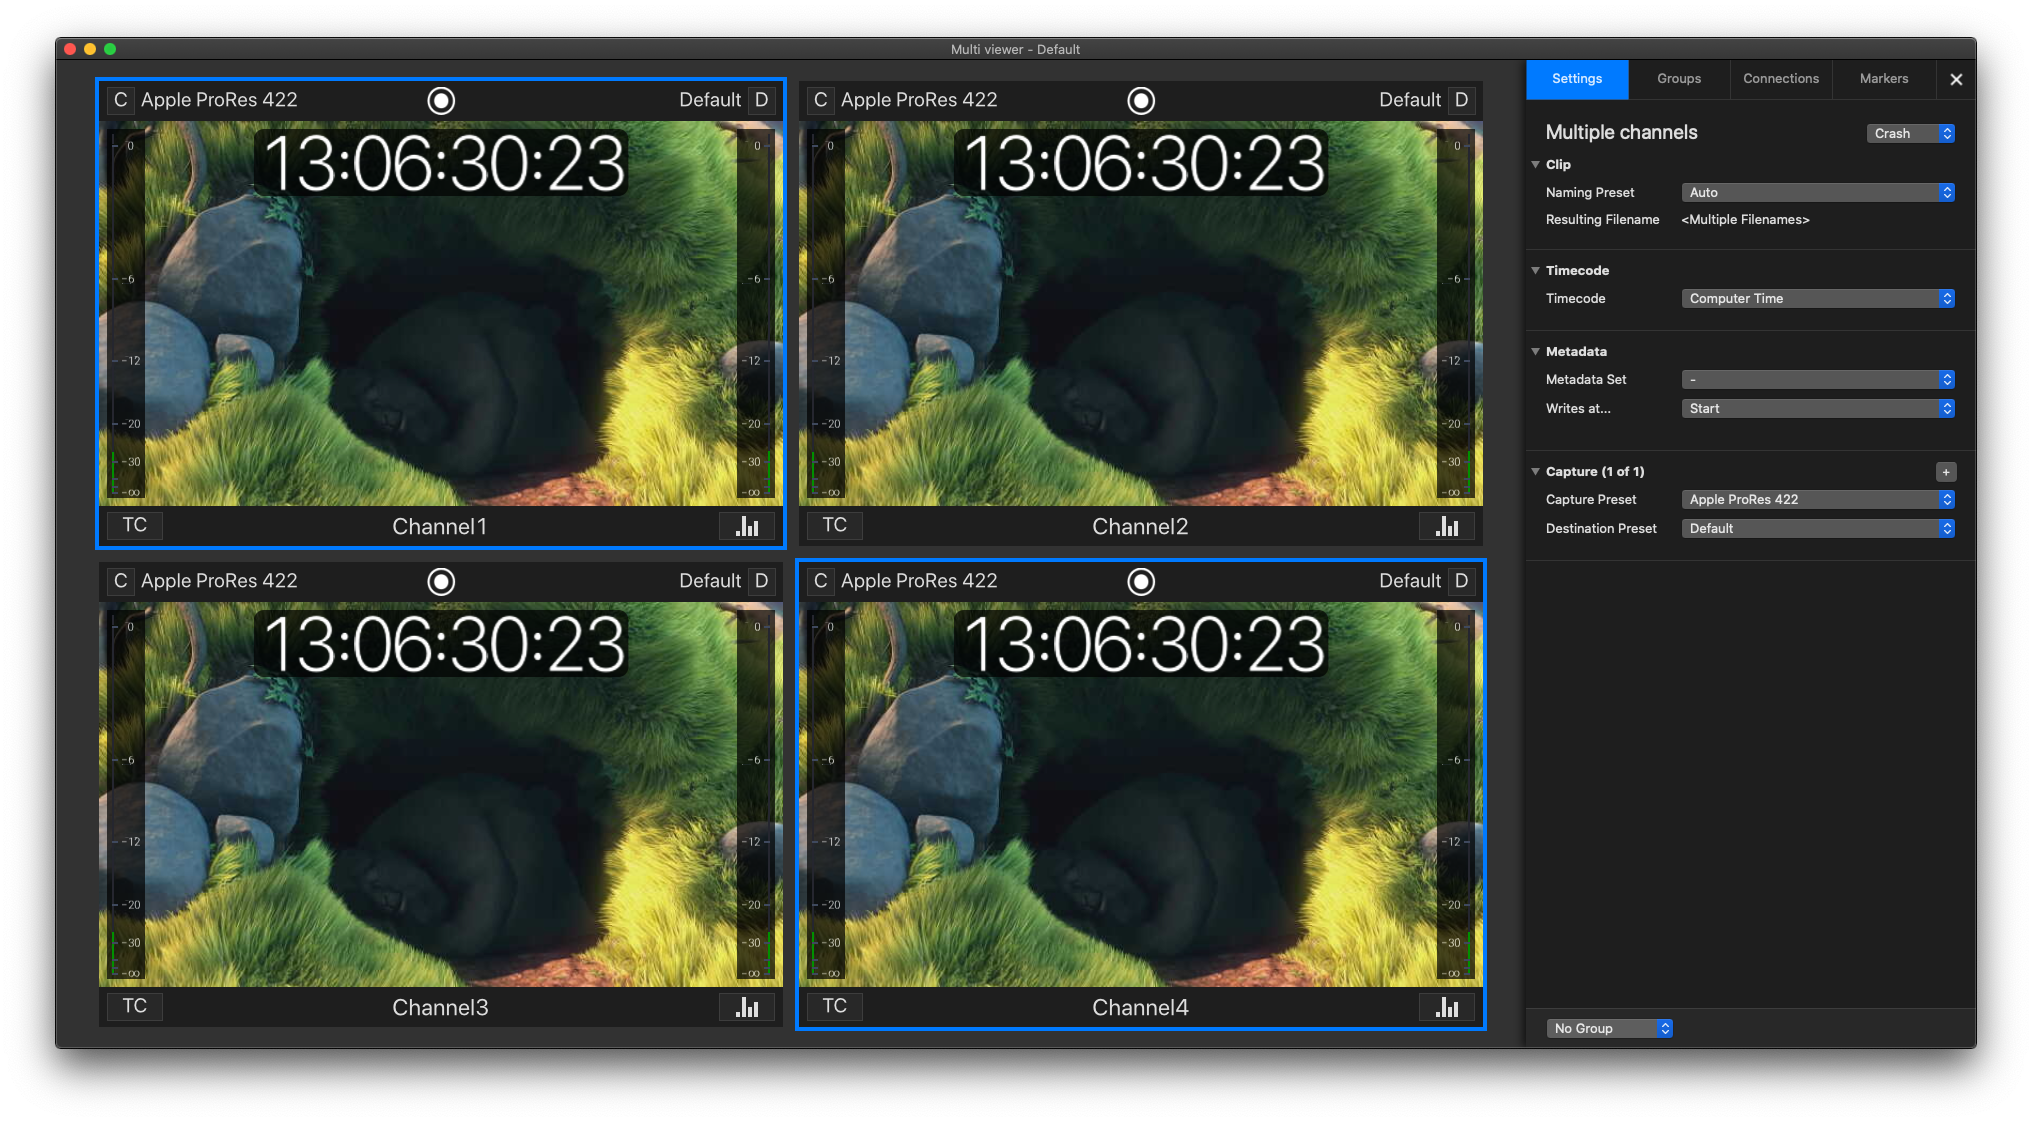Start recording on Channel2
Screen dimensions: 2032x1122
(x=1141, y=100)
